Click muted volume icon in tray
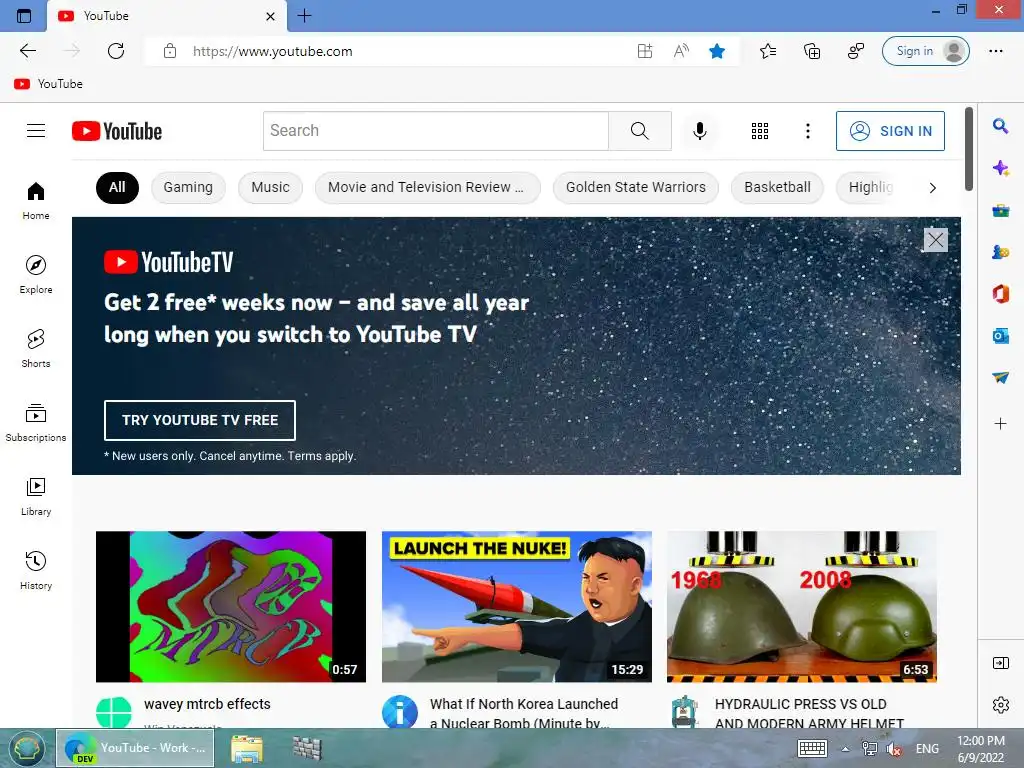 [x=894, y=749]
